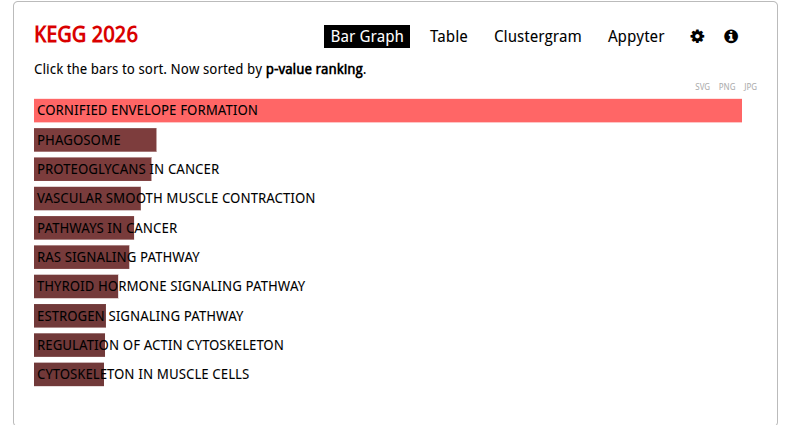Viewport: 786px width, 425px height.
Task: Click the info circle icon
Action: (731, 36)
